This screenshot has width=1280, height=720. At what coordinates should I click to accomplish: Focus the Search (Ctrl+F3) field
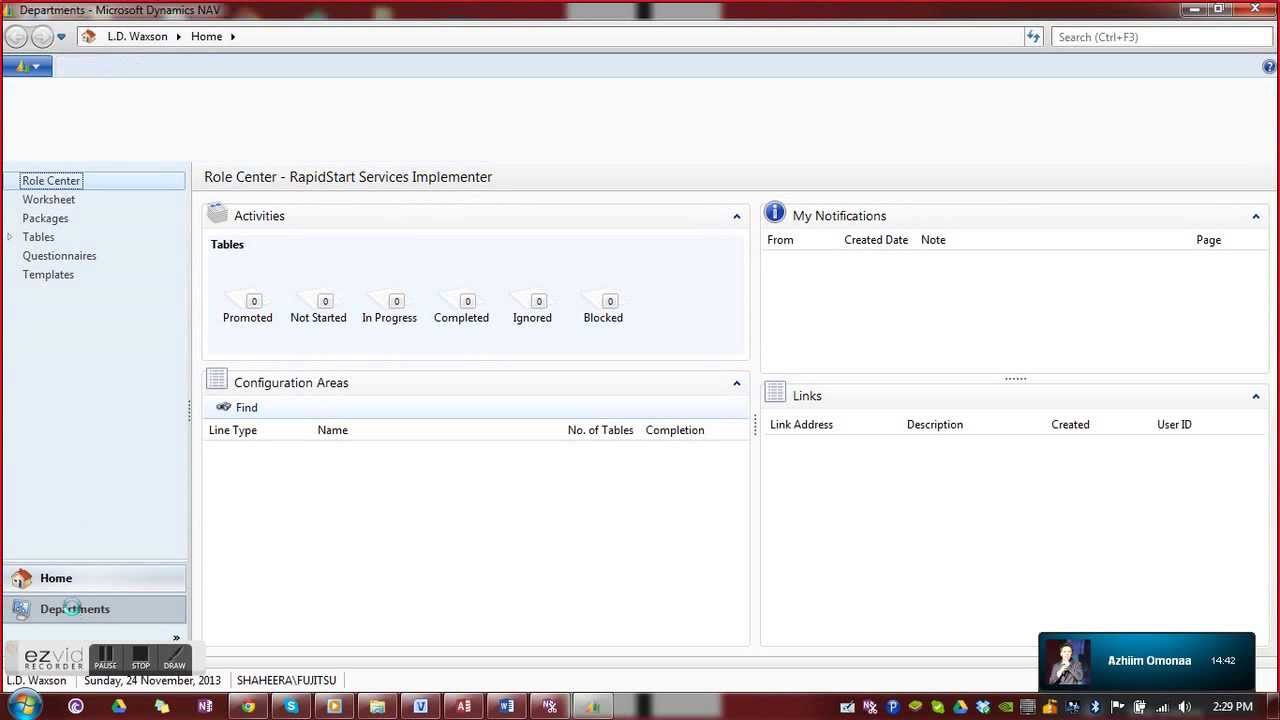click(1162, 37)
